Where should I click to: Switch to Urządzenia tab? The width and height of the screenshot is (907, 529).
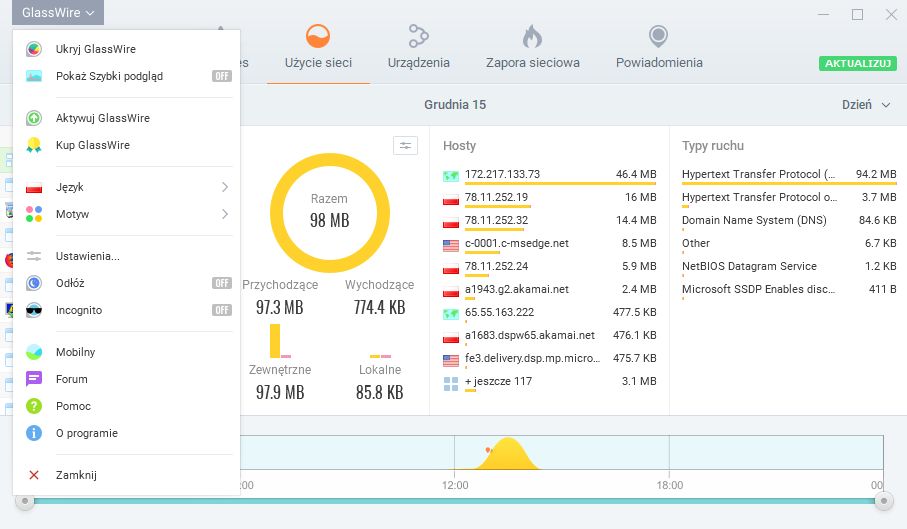(x=418, y=48)
